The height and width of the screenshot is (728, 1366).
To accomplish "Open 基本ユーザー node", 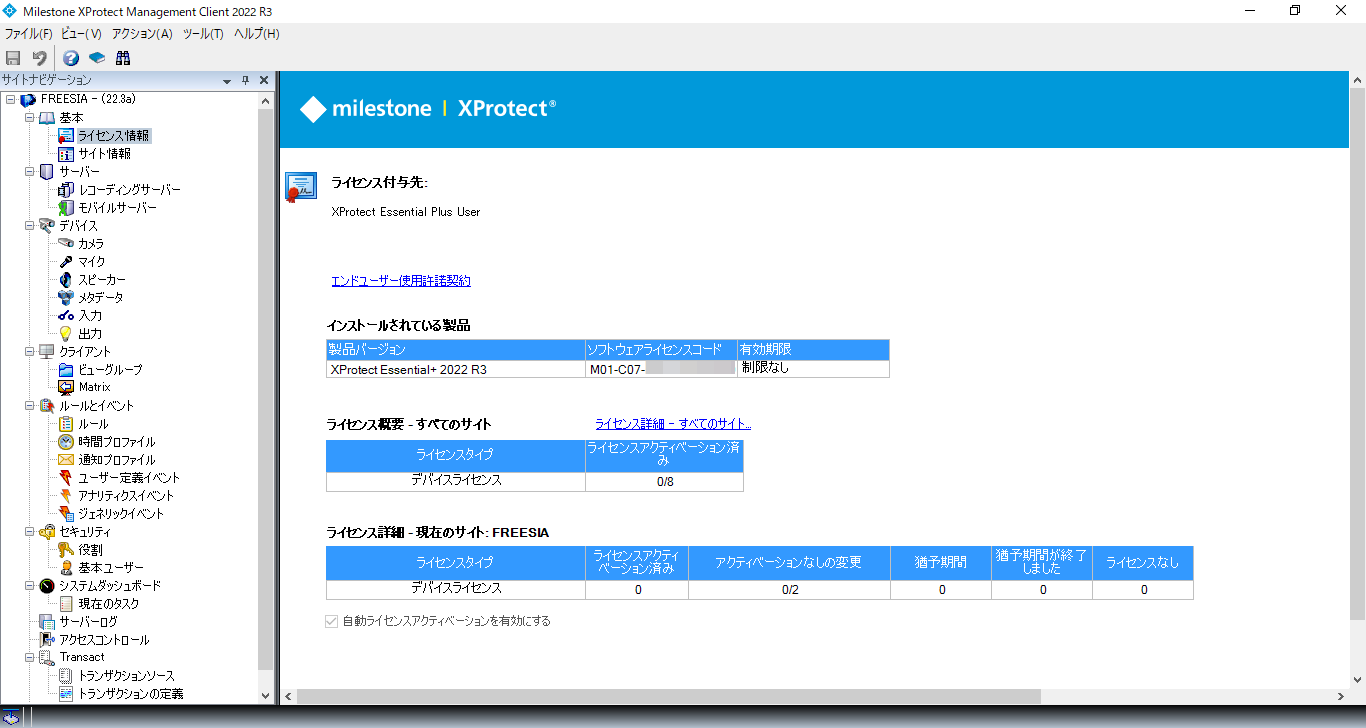I will click(x=110, y=567).
